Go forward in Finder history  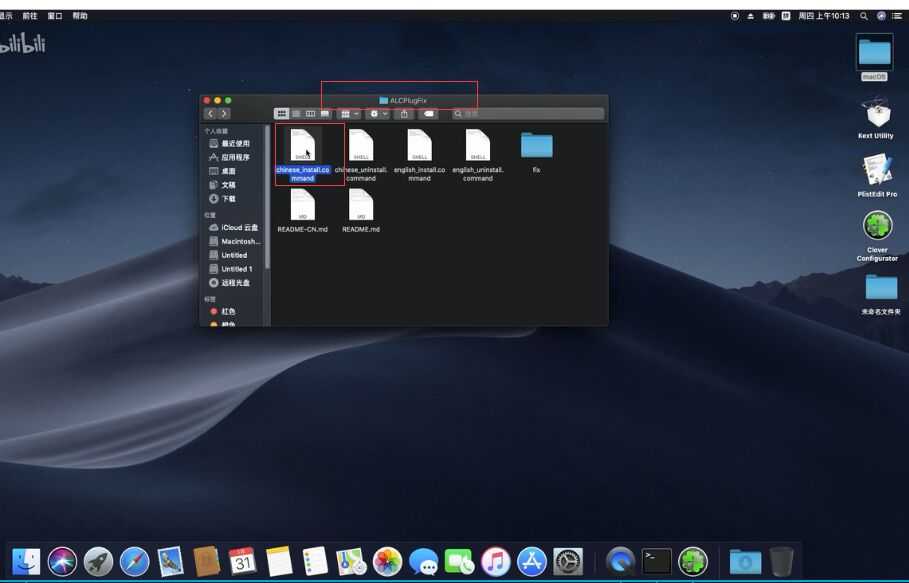point(224,114)
